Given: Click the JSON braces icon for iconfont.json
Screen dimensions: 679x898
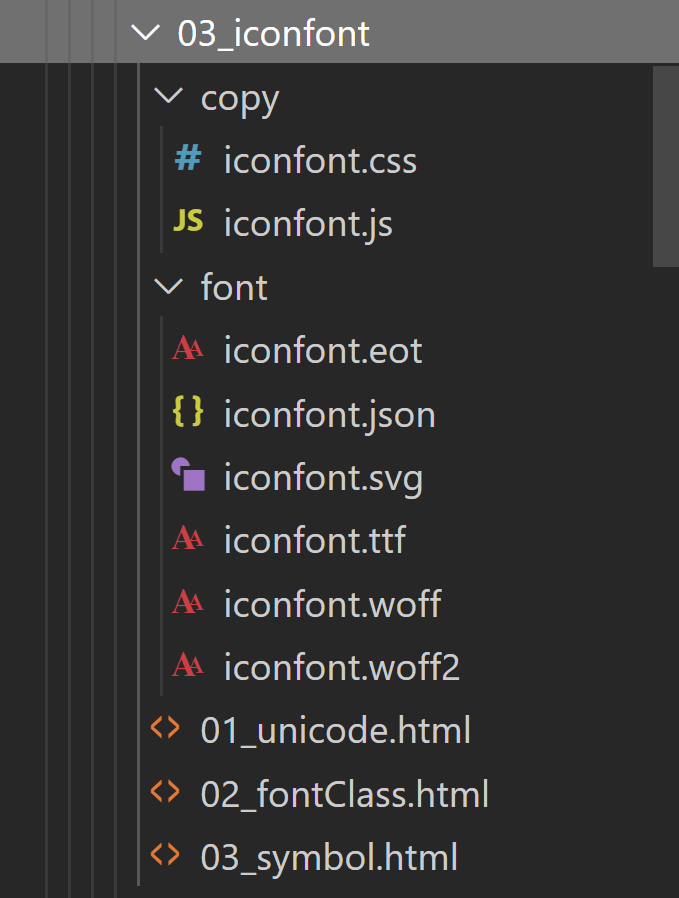Looking at the screenshot, I should pos(188,413).
